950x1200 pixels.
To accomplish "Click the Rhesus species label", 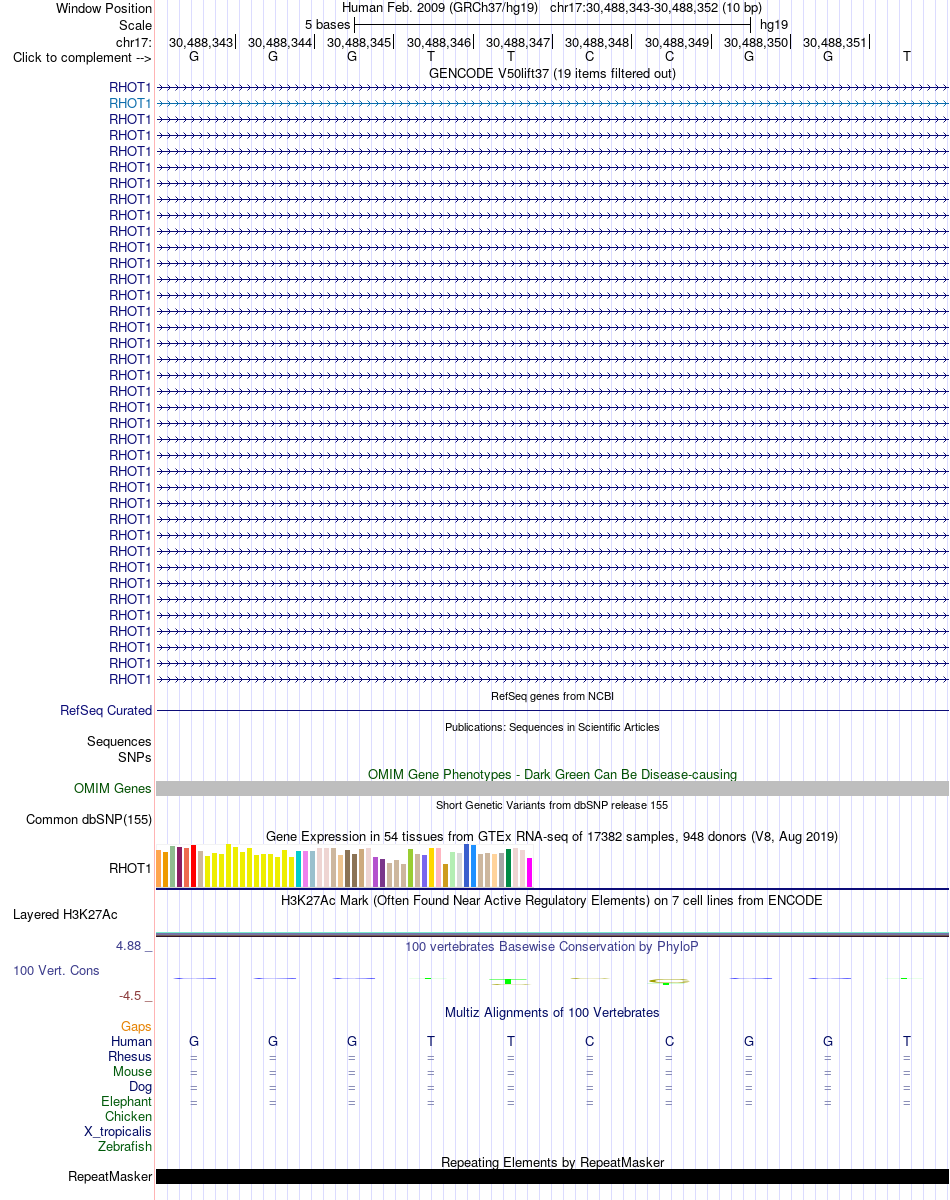I will coord(130,1056).
